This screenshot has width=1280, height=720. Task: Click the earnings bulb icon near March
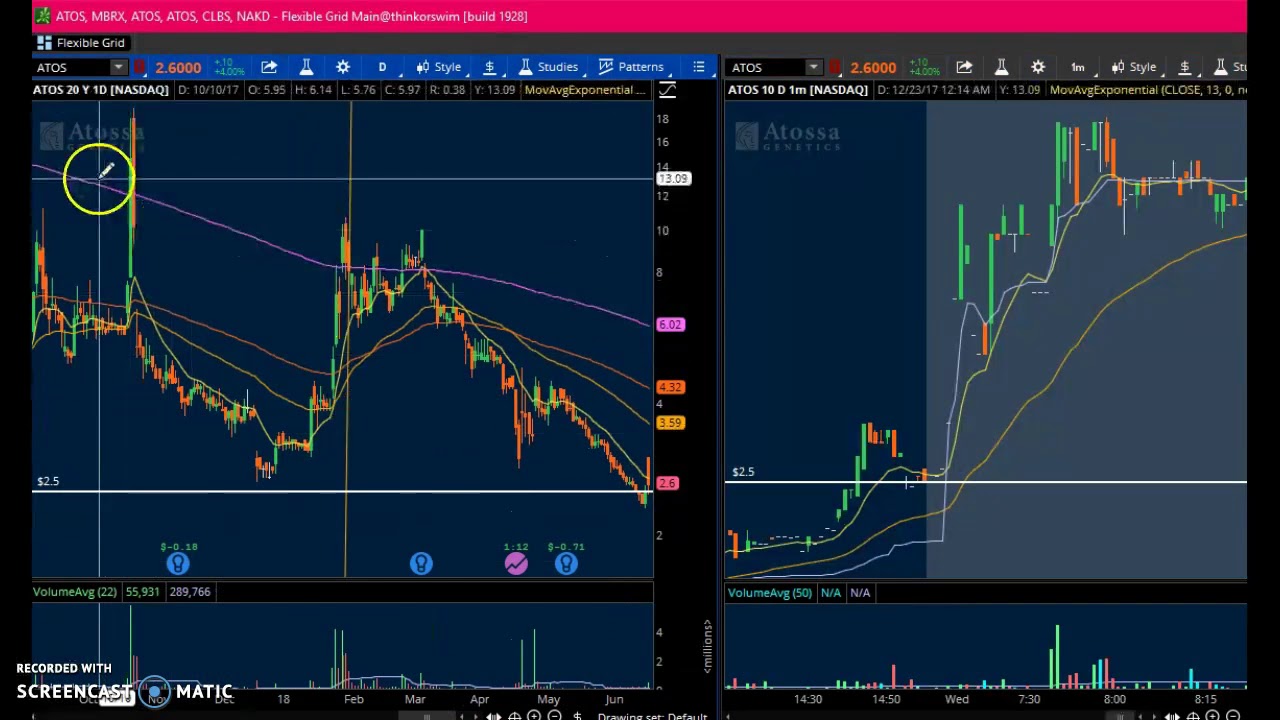click(421, 564)
